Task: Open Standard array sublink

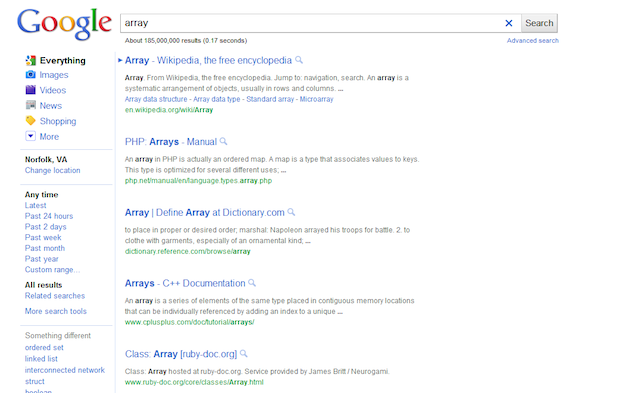Action: (270, 99)
